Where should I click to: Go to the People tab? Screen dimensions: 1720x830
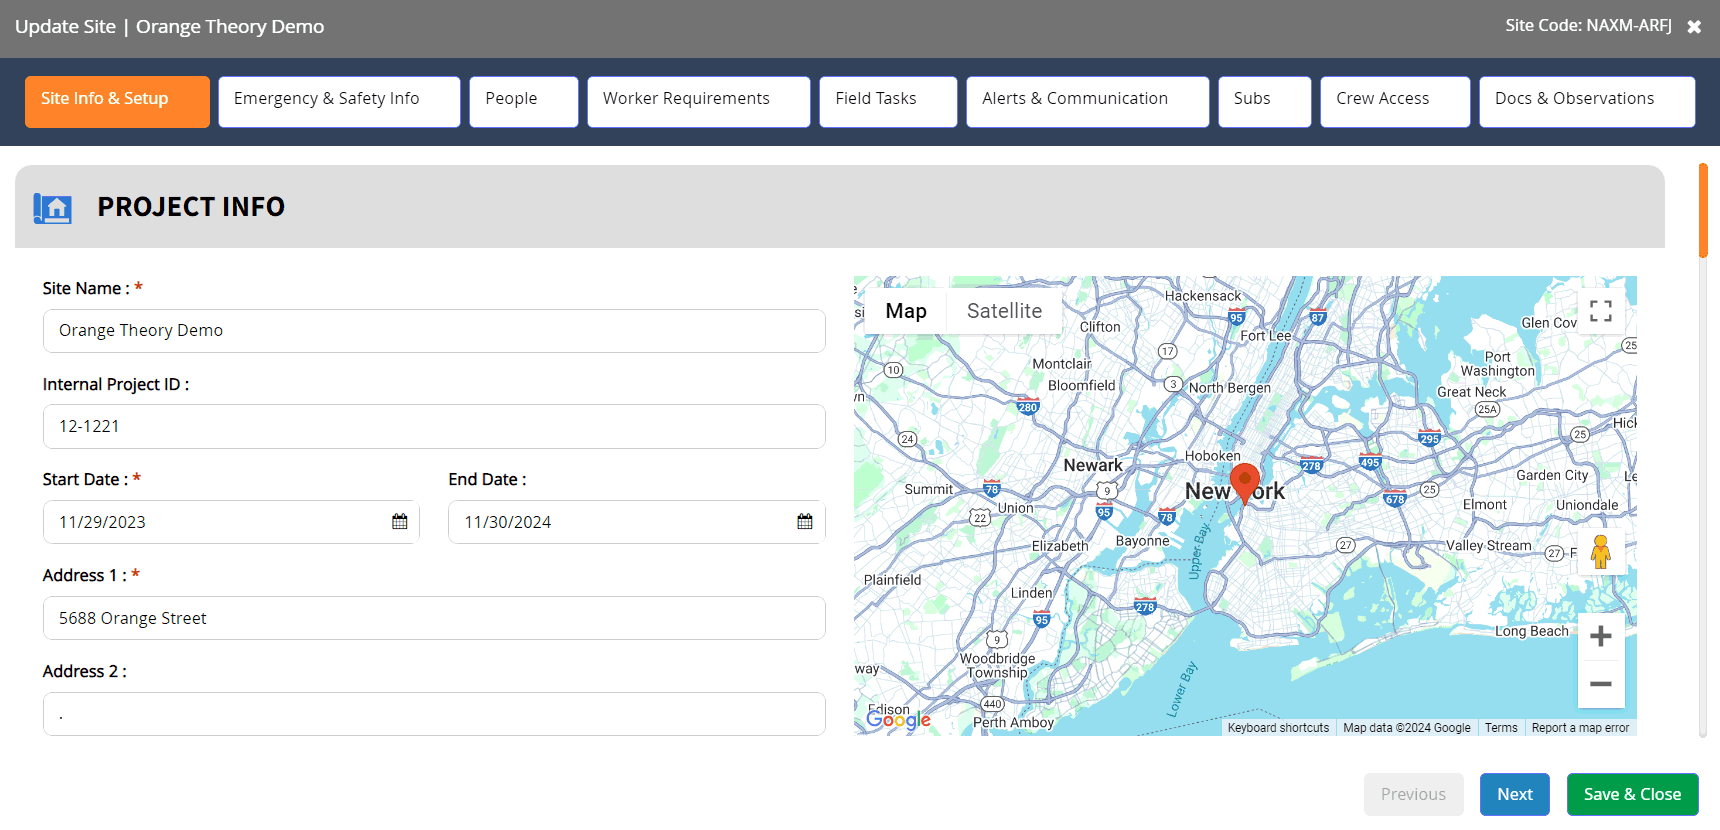[524, 102]
